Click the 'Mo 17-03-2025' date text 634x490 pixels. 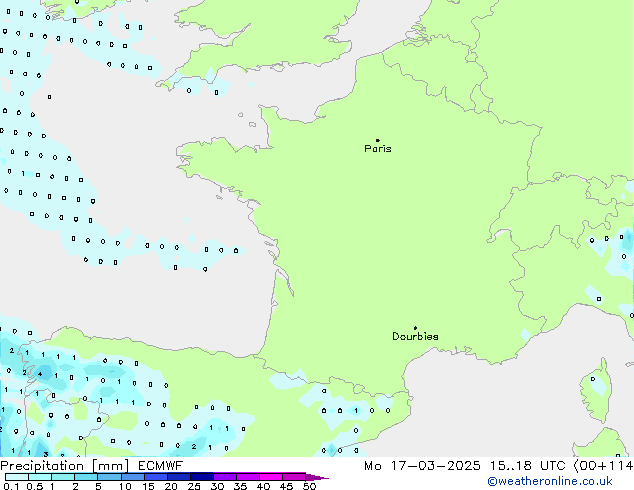(422, 466)
